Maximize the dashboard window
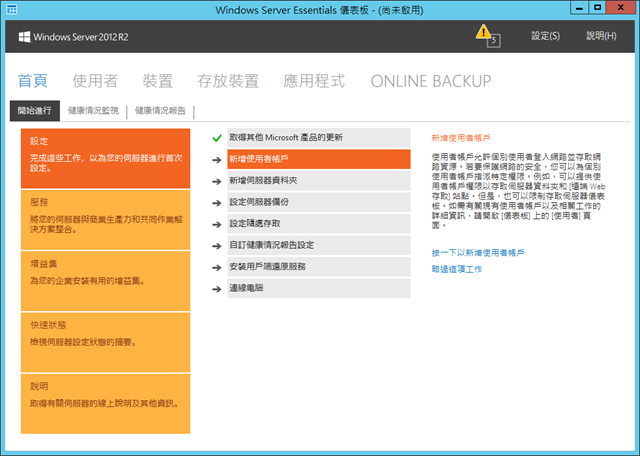 click(597, 8)
